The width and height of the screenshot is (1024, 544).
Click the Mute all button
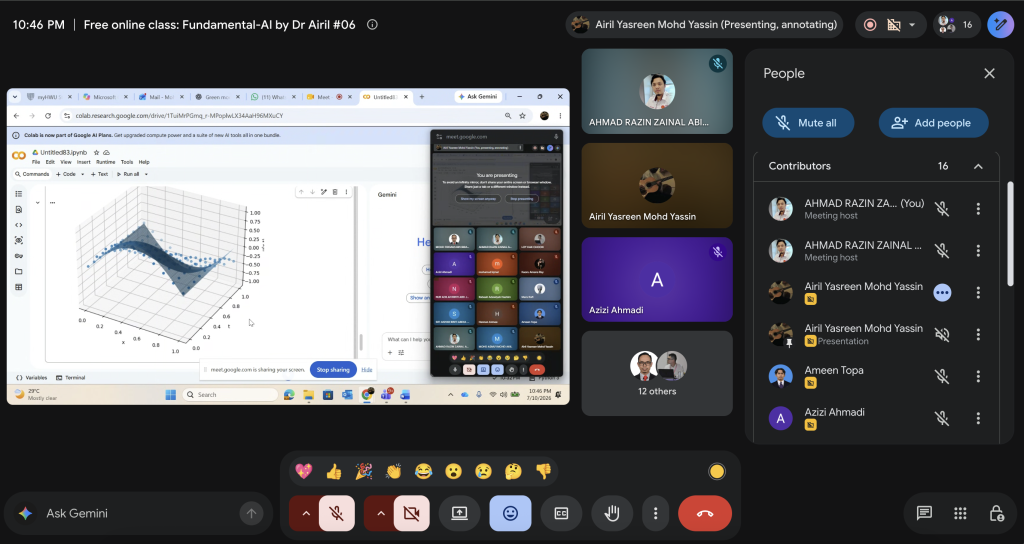[808, 123]
